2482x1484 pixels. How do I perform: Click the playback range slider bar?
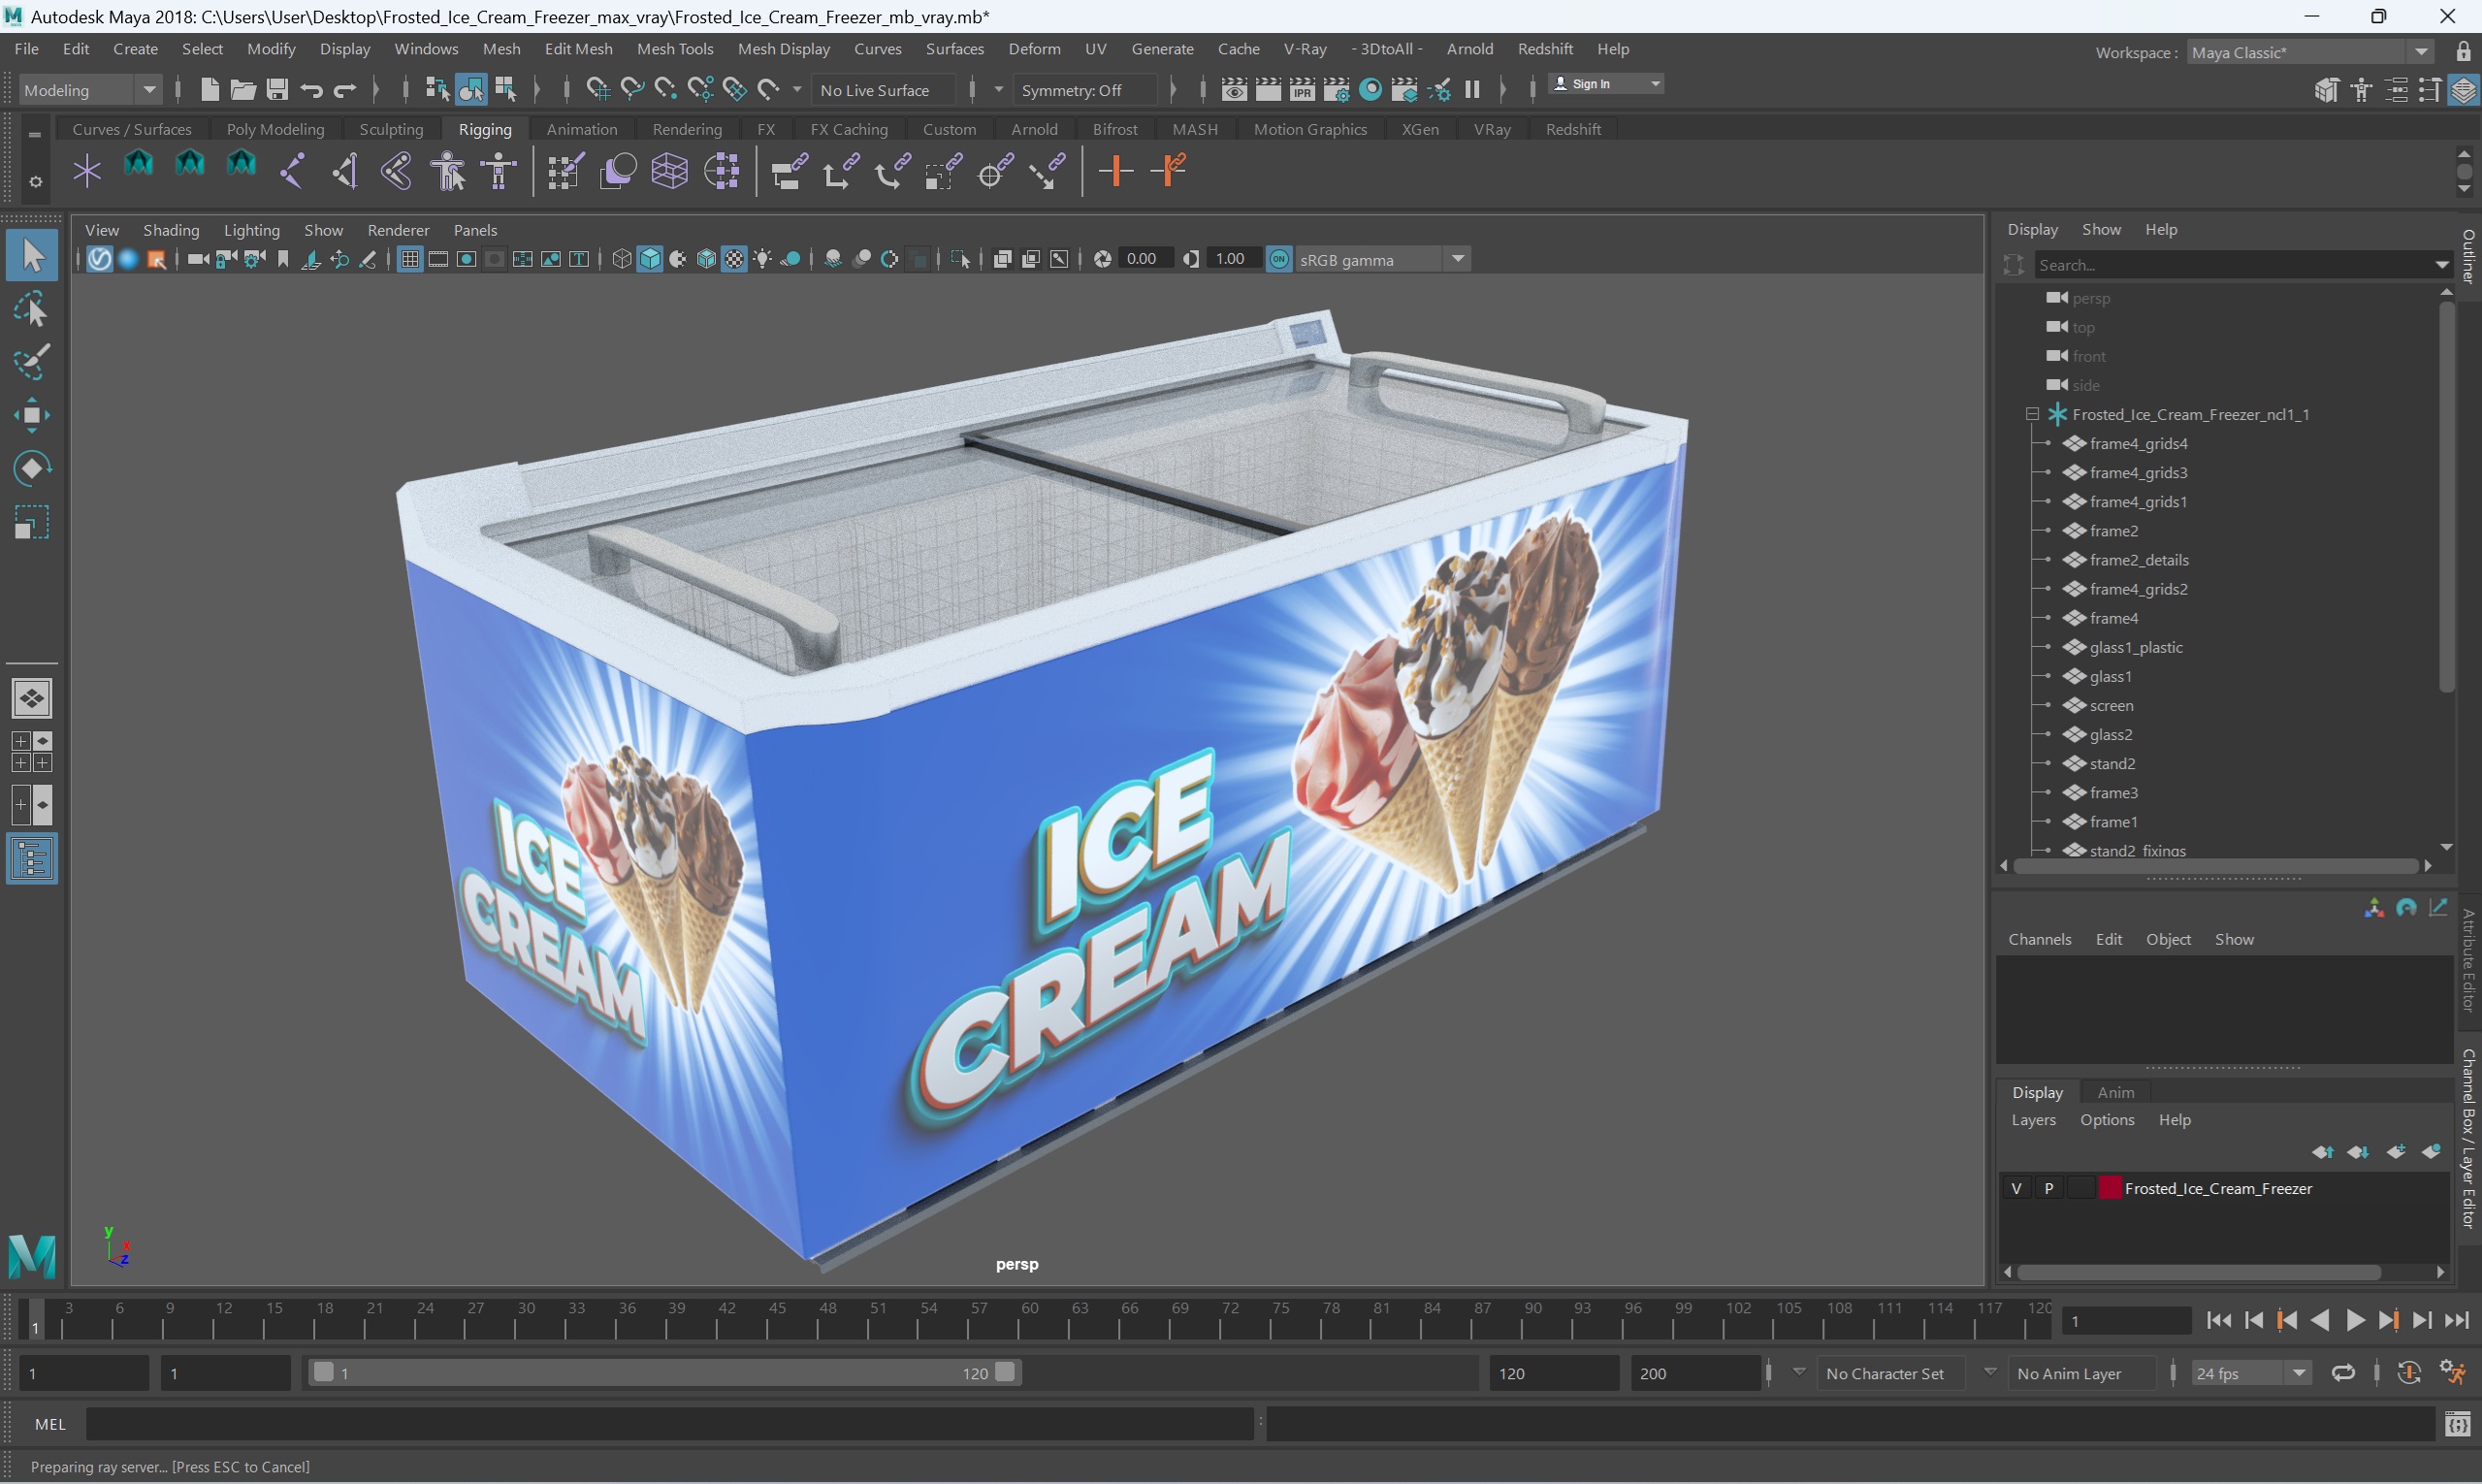tap(663, 1373)
